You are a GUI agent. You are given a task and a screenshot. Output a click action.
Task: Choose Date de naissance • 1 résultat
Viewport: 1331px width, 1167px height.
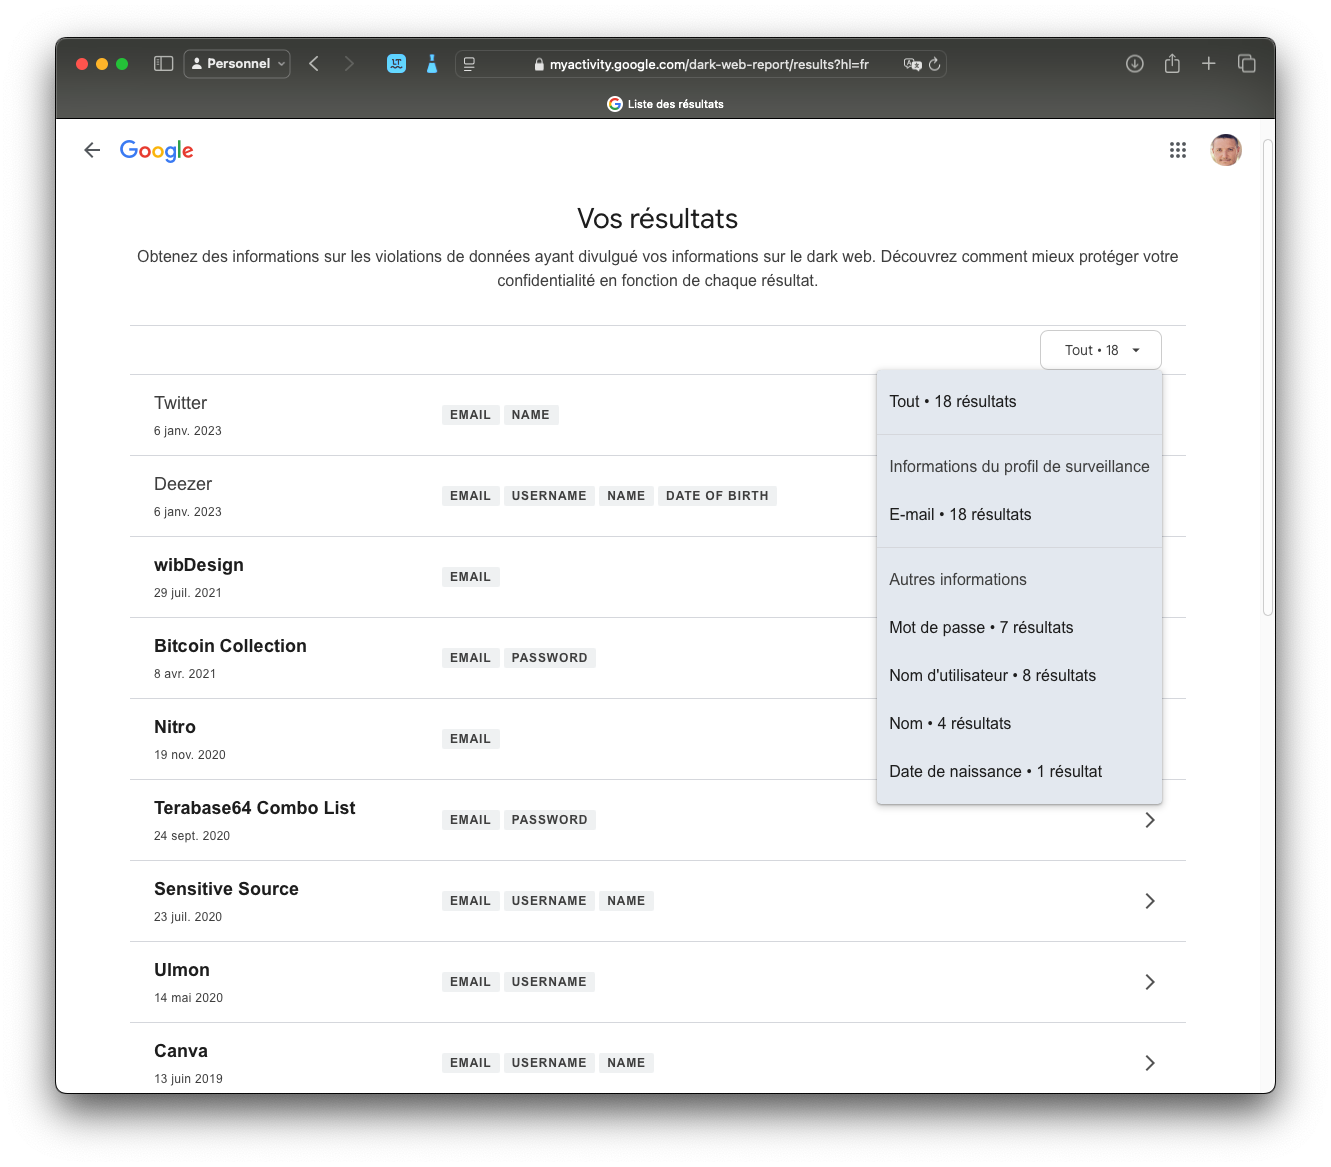tap(995, 772)
